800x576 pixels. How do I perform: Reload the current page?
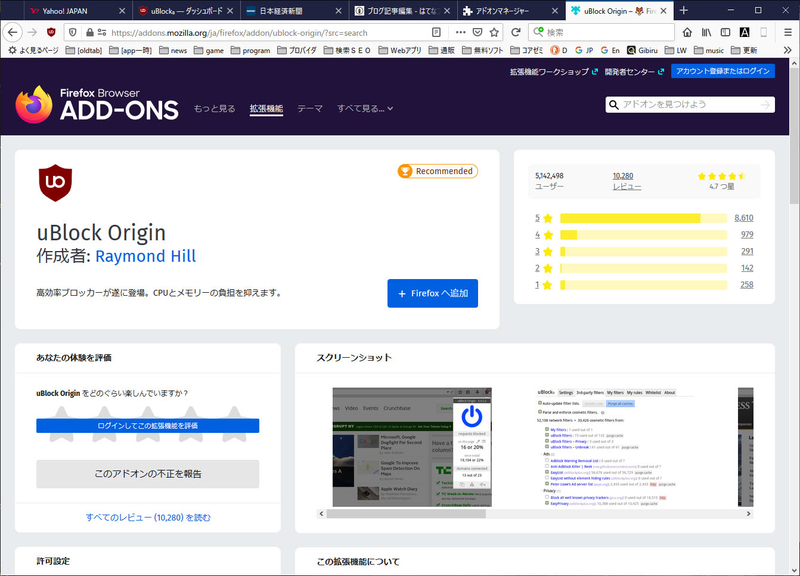click(x=516, y=32)
